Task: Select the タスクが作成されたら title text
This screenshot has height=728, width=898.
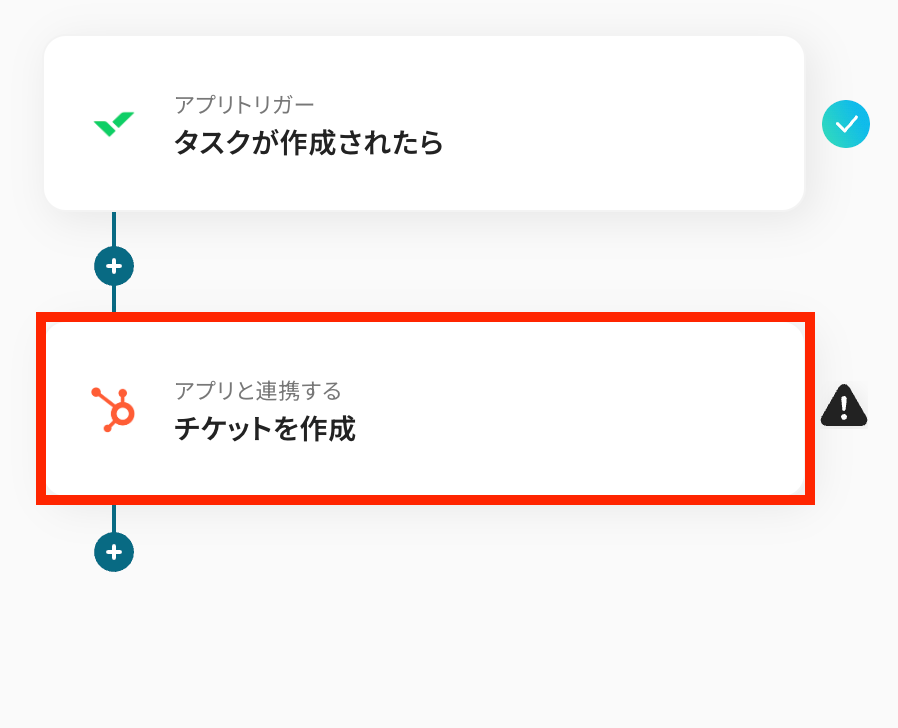Action: (x=308, y=143)
